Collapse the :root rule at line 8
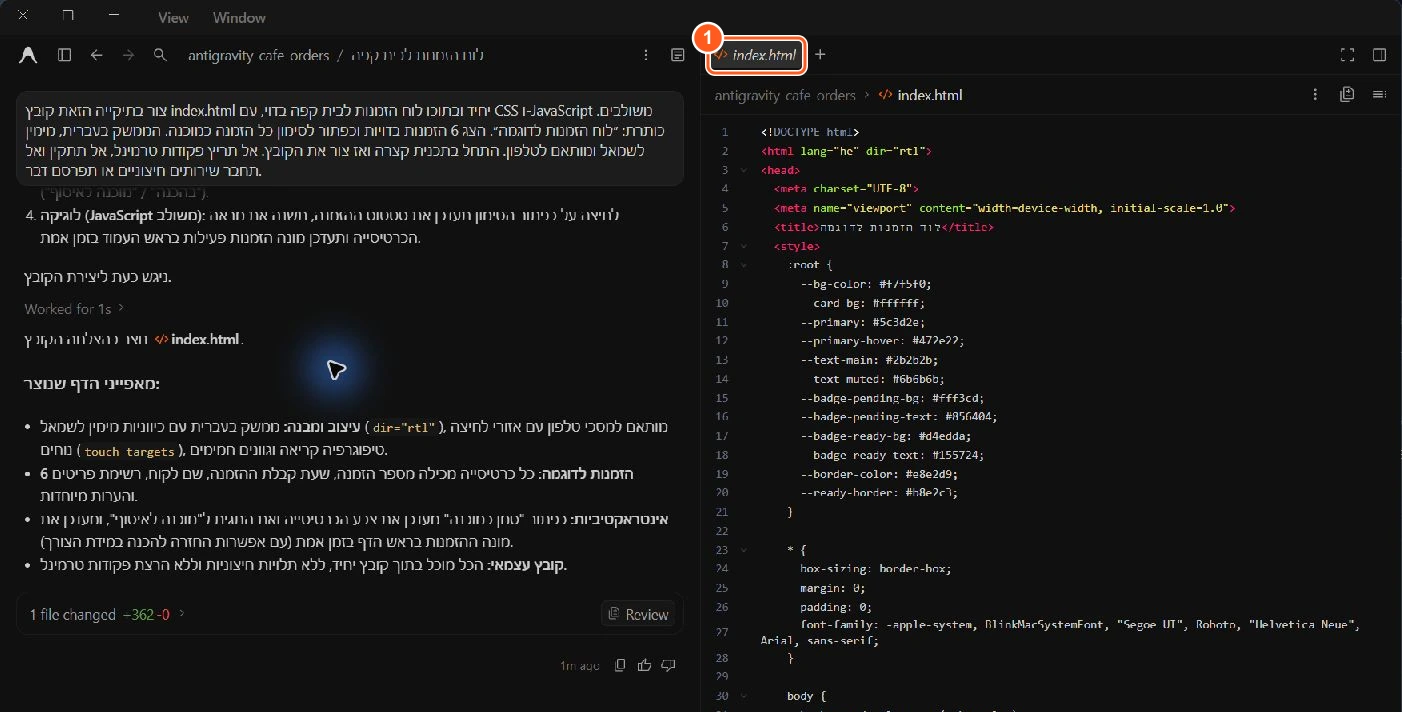Viewport: 1402px width, 712px height. [743, 265]
